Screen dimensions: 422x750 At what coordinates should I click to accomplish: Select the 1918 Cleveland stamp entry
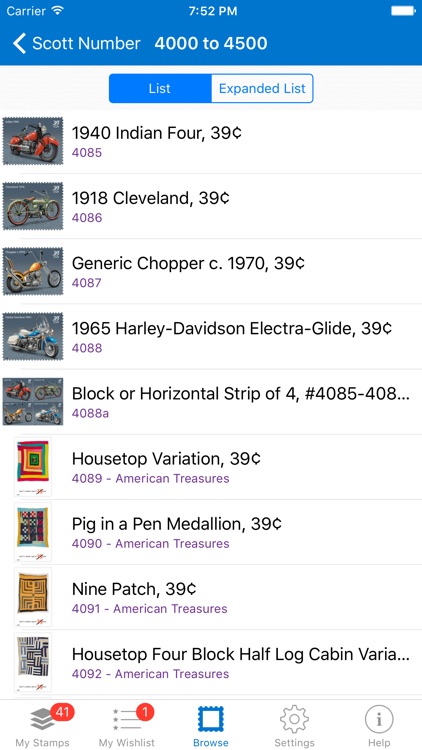tap(211, 206)
